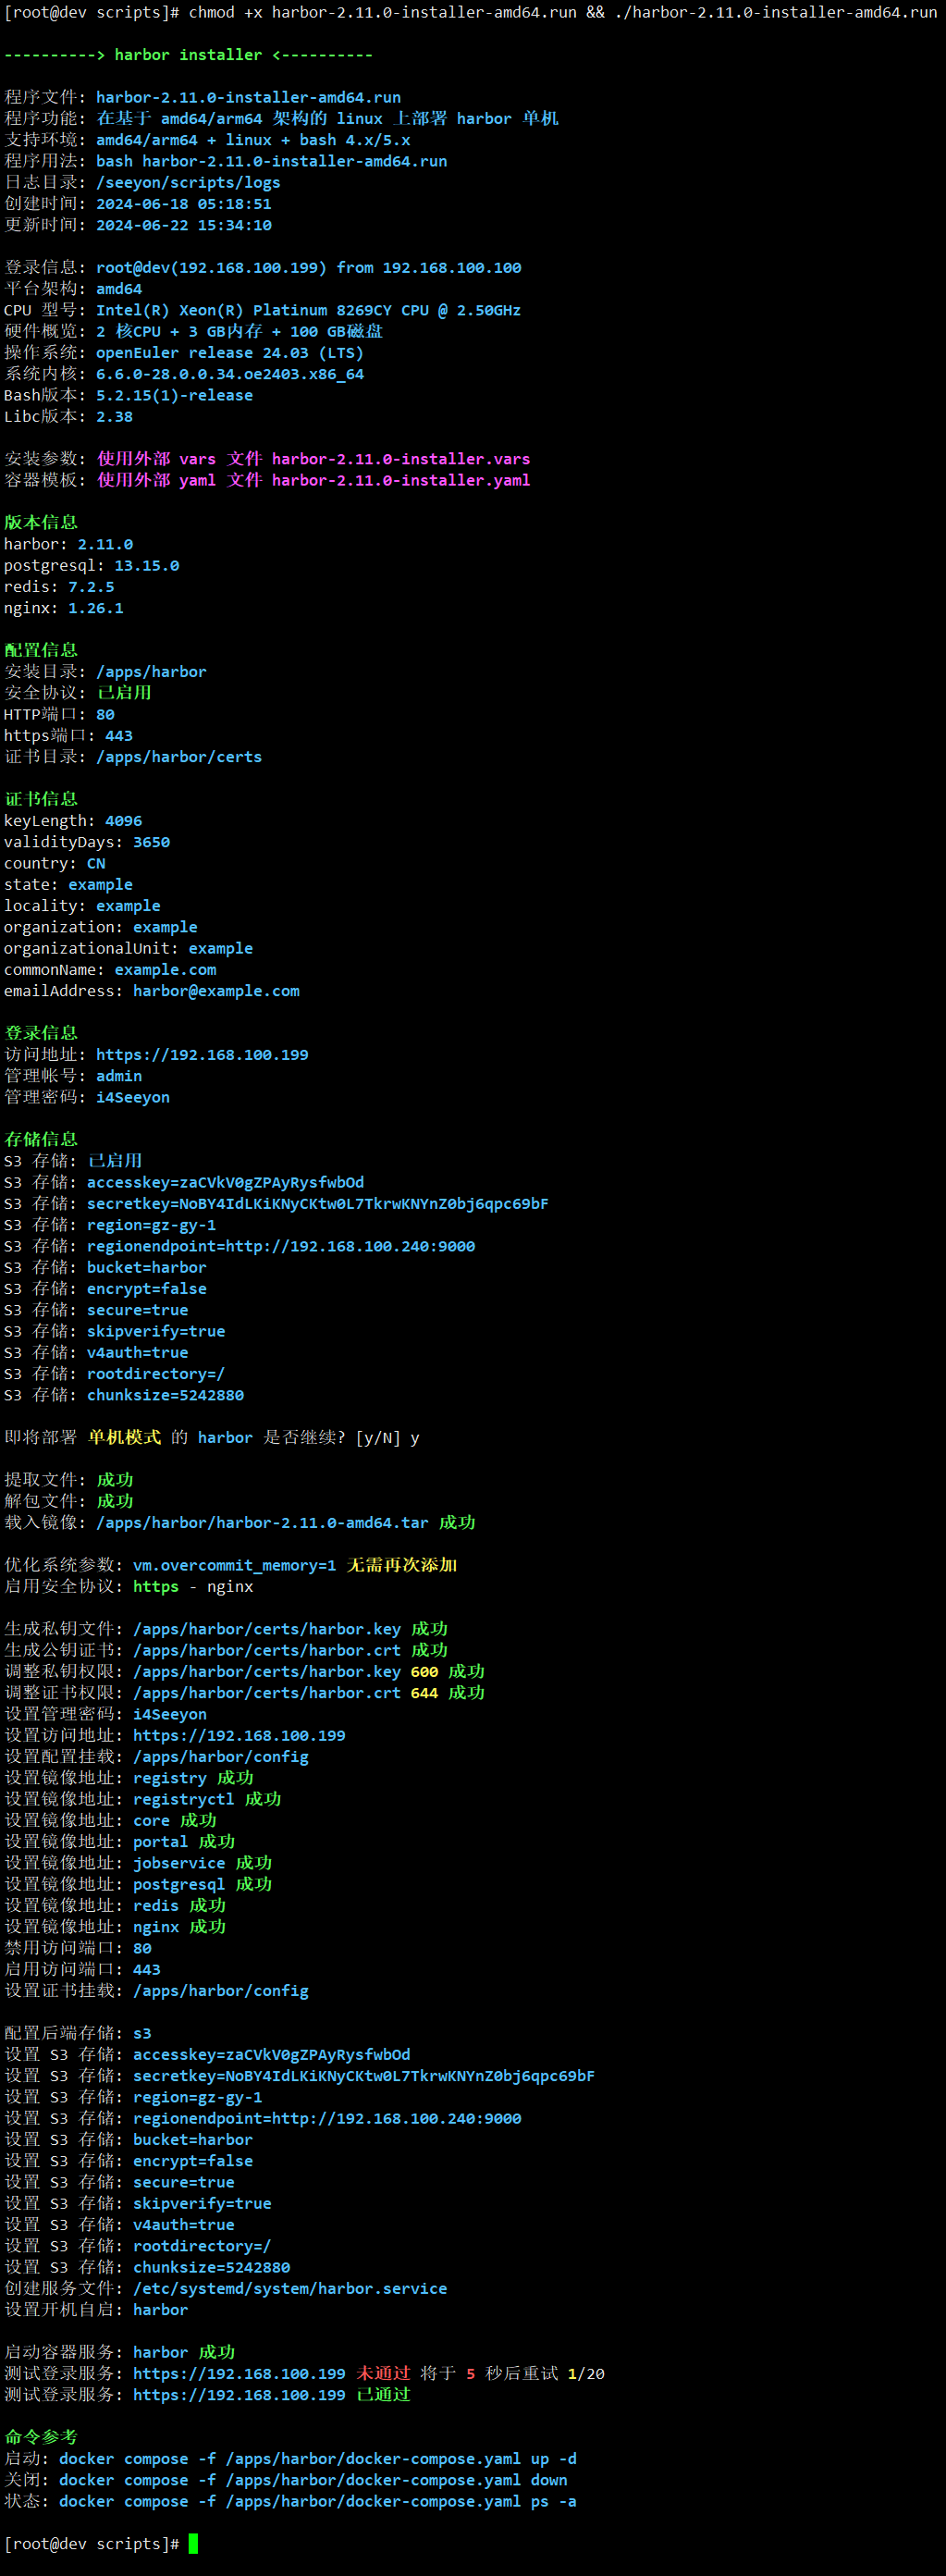Image resolution: width=946 pixels, height=2576 pixels.
Task: Click 'S3 存储: chunksize=5242880' line
Action: tap(124, 1395)
